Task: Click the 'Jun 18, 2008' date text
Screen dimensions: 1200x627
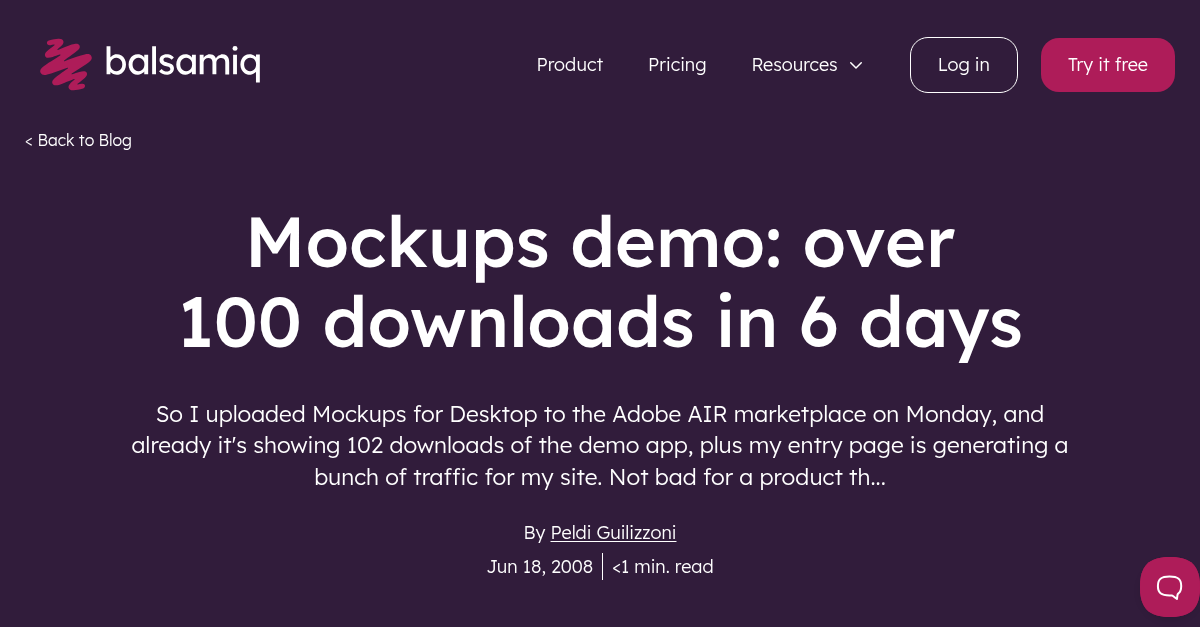Action: [x=540, y=566]
